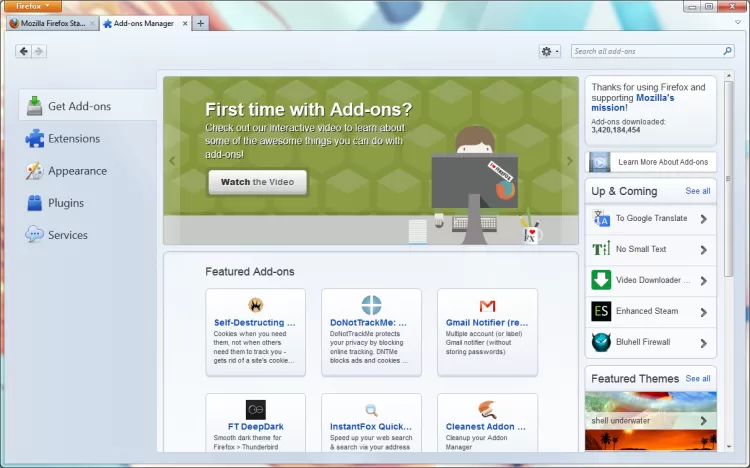Click See all for Up & Coming
This screenshot has height=468, width=750.
click(x=698, y=191)
